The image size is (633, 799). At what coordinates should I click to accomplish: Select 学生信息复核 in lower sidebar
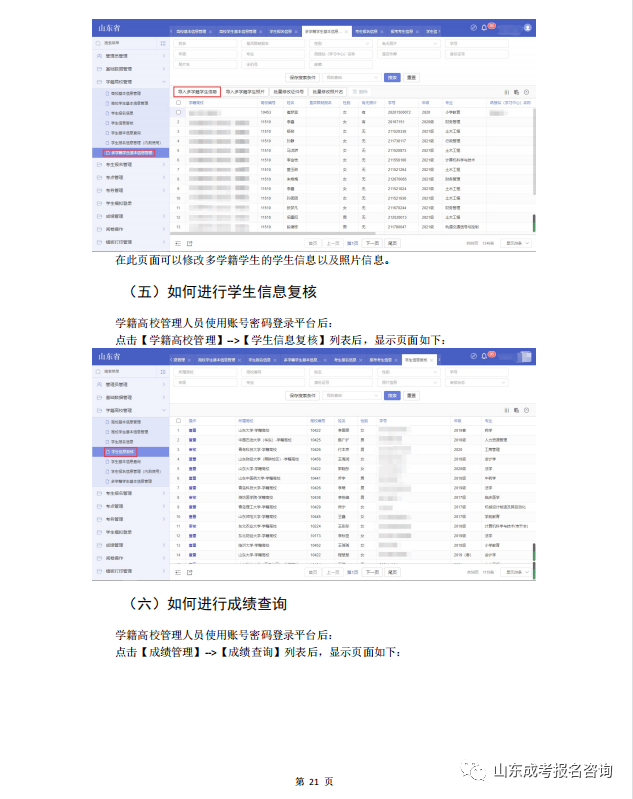click(x=130, y=452)
